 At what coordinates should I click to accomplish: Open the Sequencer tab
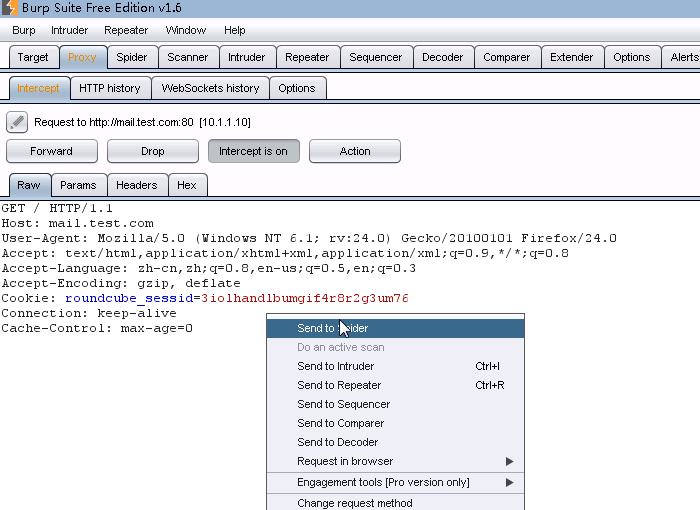[375, 57]
